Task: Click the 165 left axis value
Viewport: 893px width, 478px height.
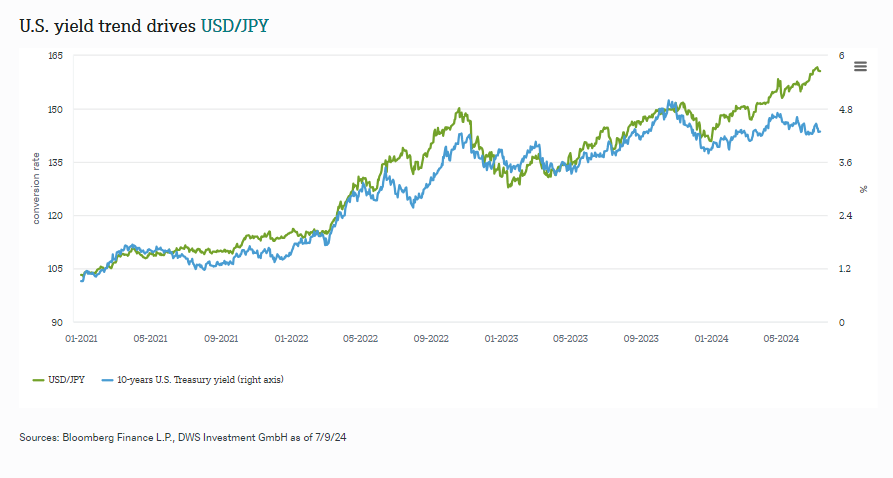Action: [x=56, y=56]
